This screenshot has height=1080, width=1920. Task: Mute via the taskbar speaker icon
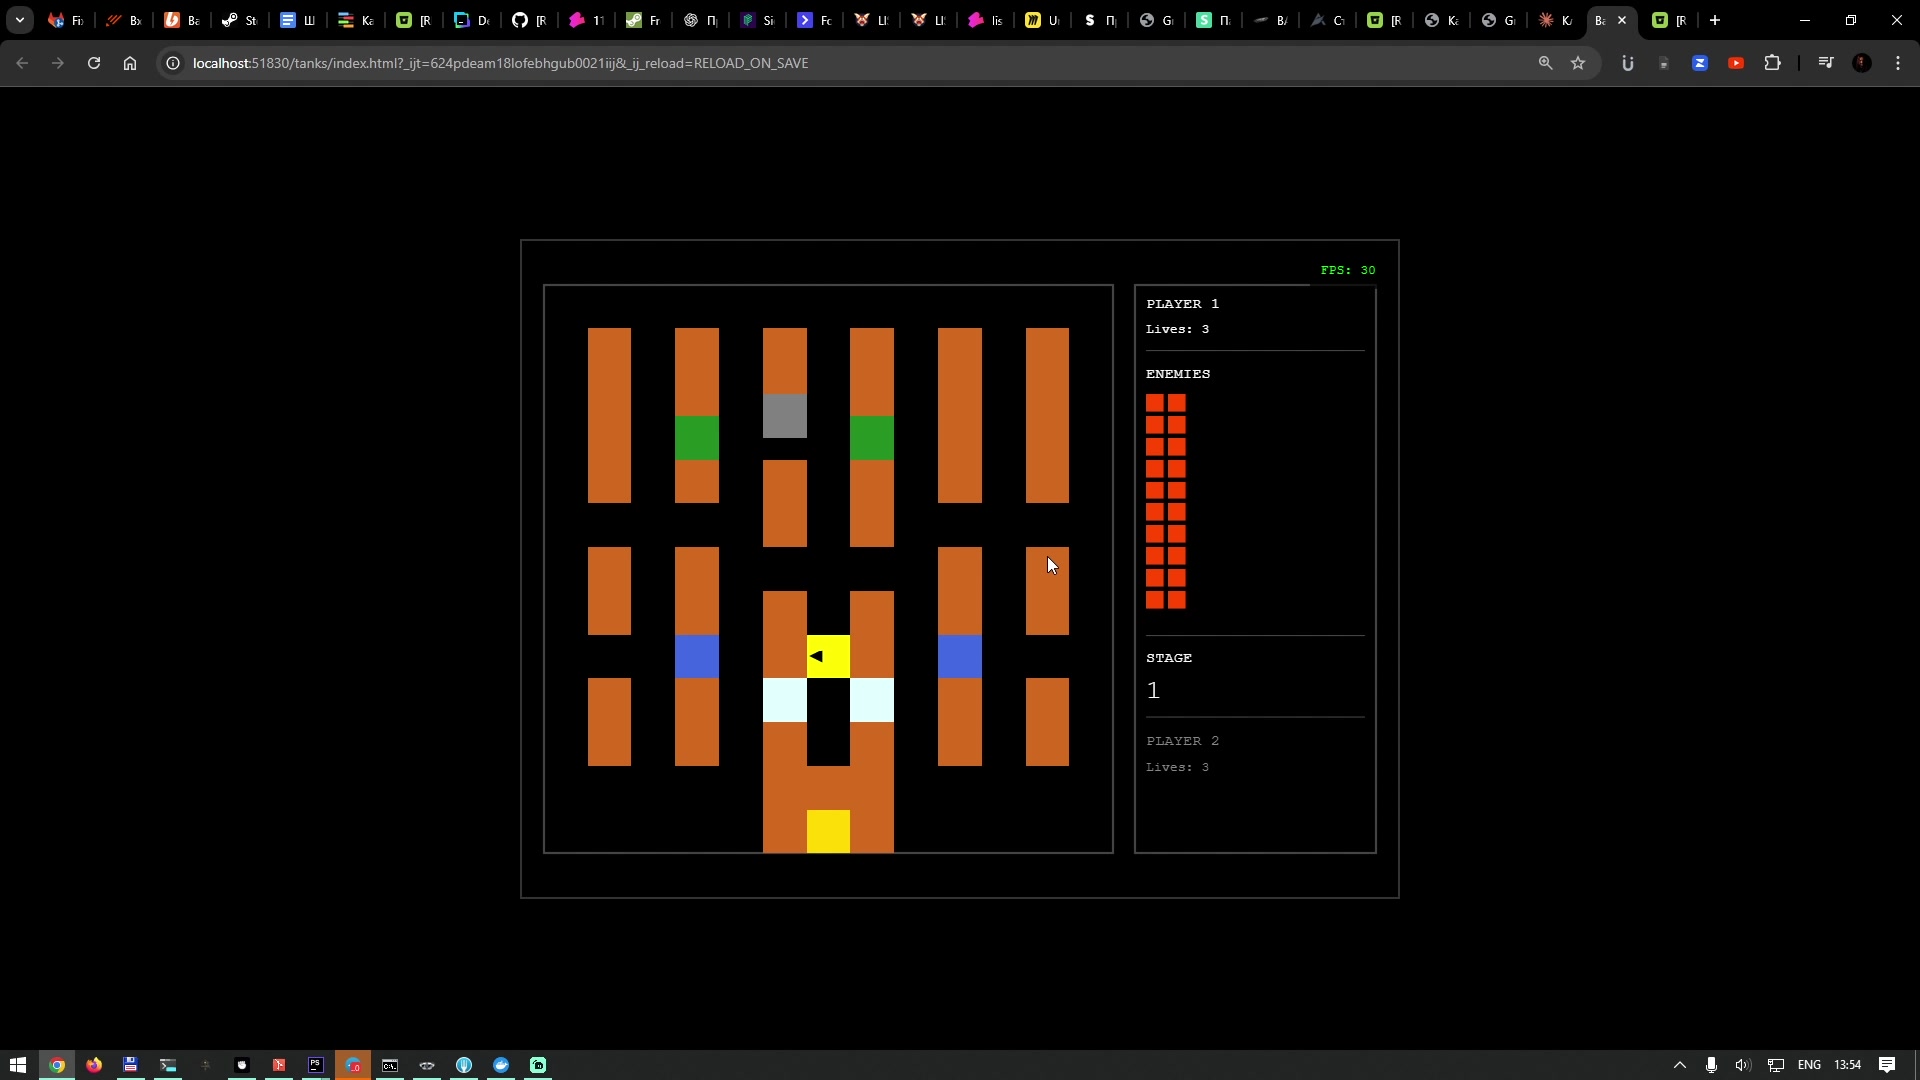pos(1743,1065)
